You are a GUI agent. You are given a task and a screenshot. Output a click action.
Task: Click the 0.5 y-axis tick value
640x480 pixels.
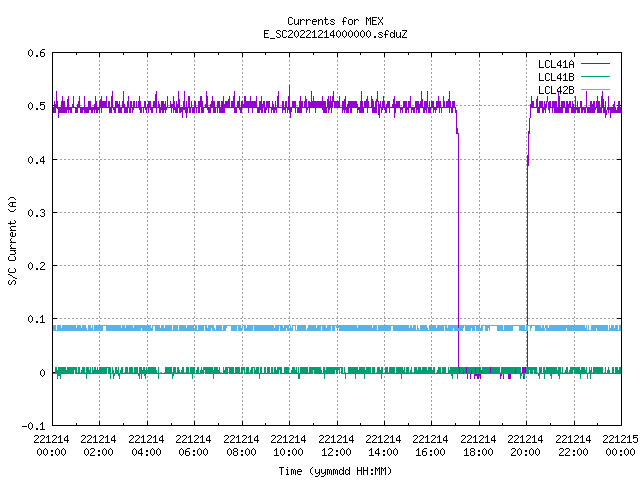point(36,106)
